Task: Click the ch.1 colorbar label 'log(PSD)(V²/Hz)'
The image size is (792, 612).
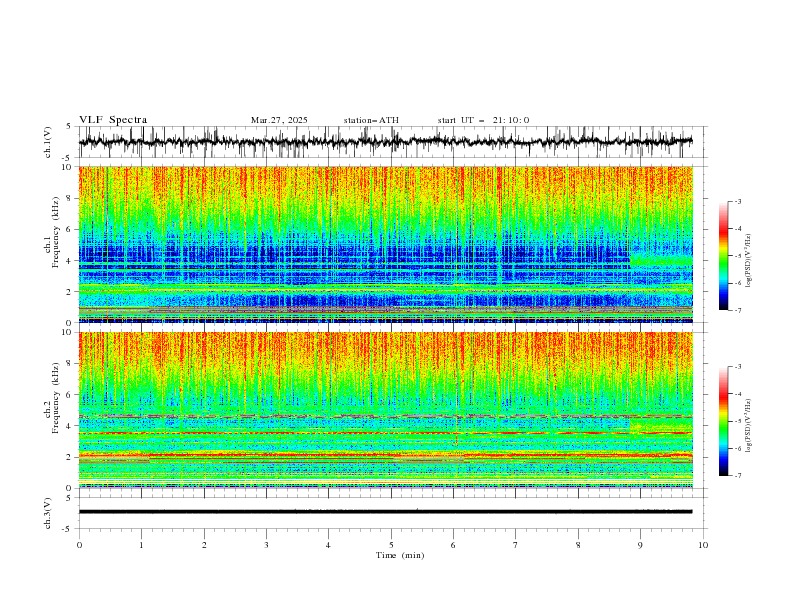Action: click(749, 261)
